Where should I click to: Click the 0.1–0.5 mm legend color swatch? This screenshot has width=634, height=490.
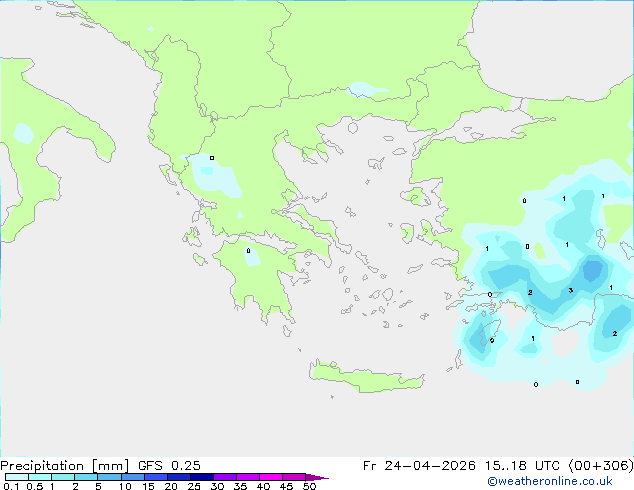tap(17, 477)
